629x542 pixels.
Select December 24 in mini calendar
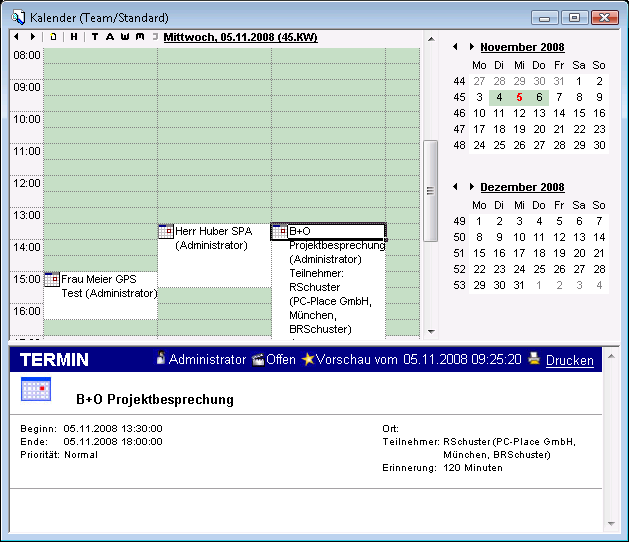click(519, 269)
